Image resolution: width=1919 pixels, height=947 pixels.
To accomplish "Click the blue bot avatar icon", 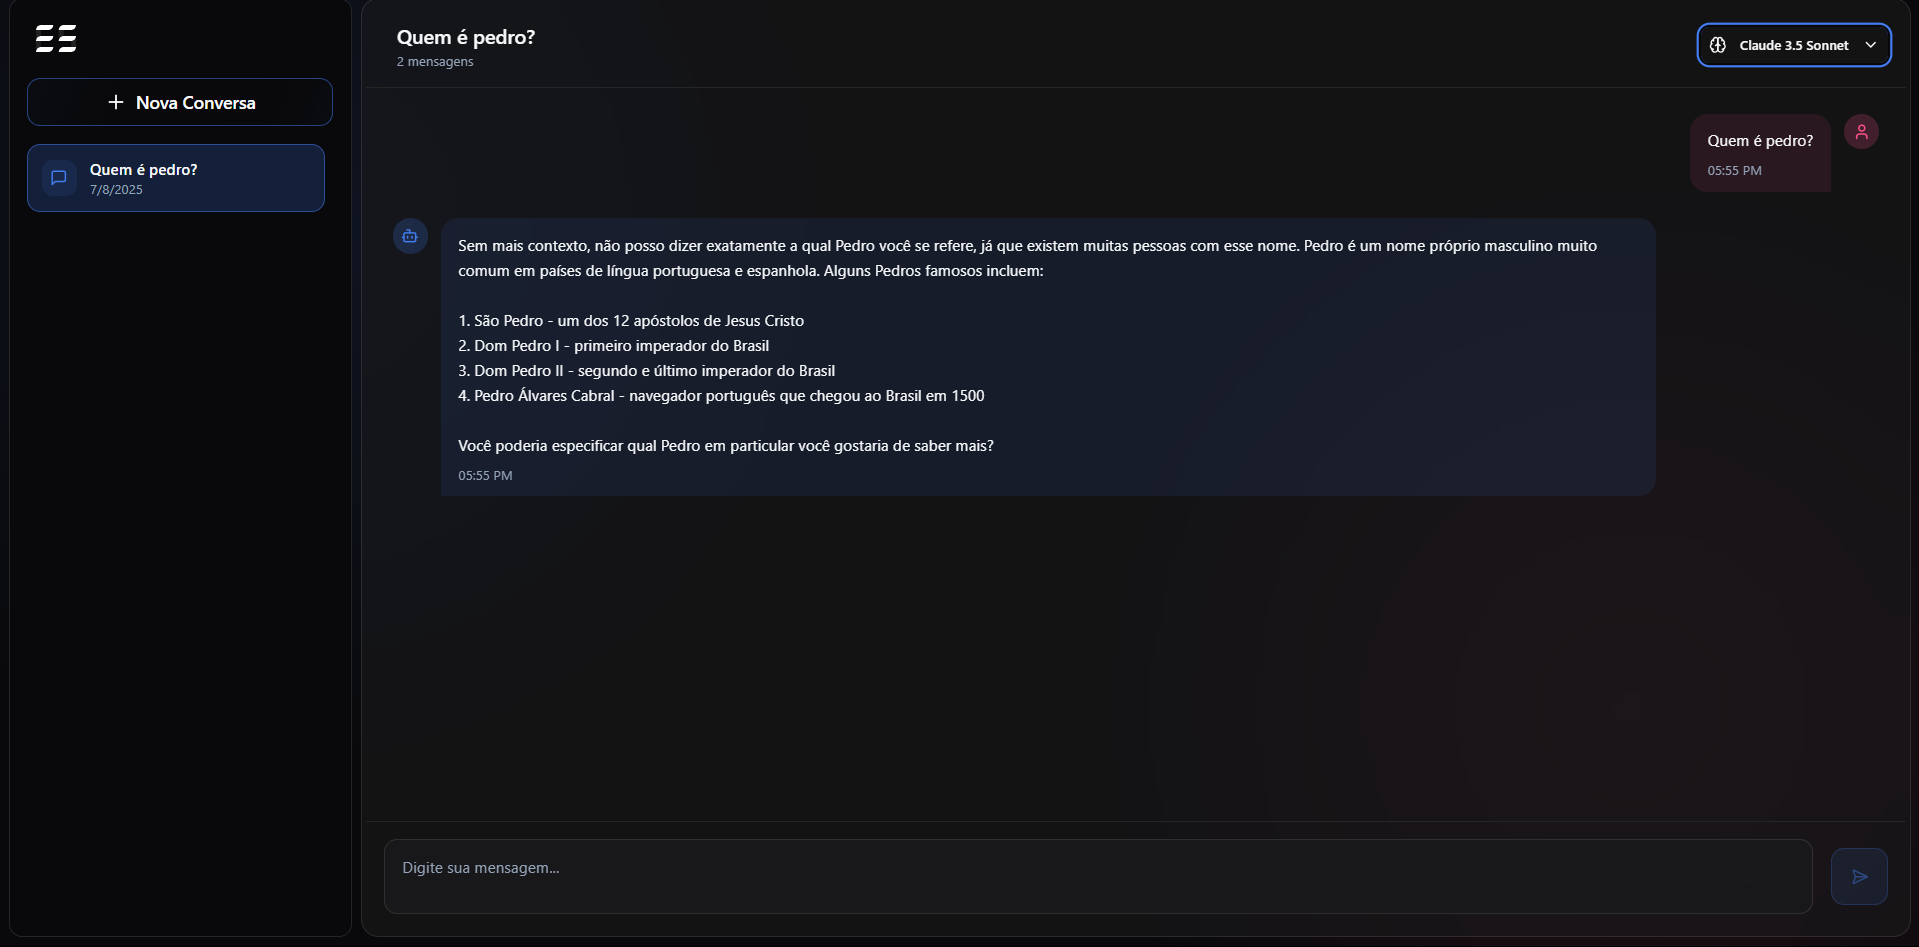I will 410,237.
